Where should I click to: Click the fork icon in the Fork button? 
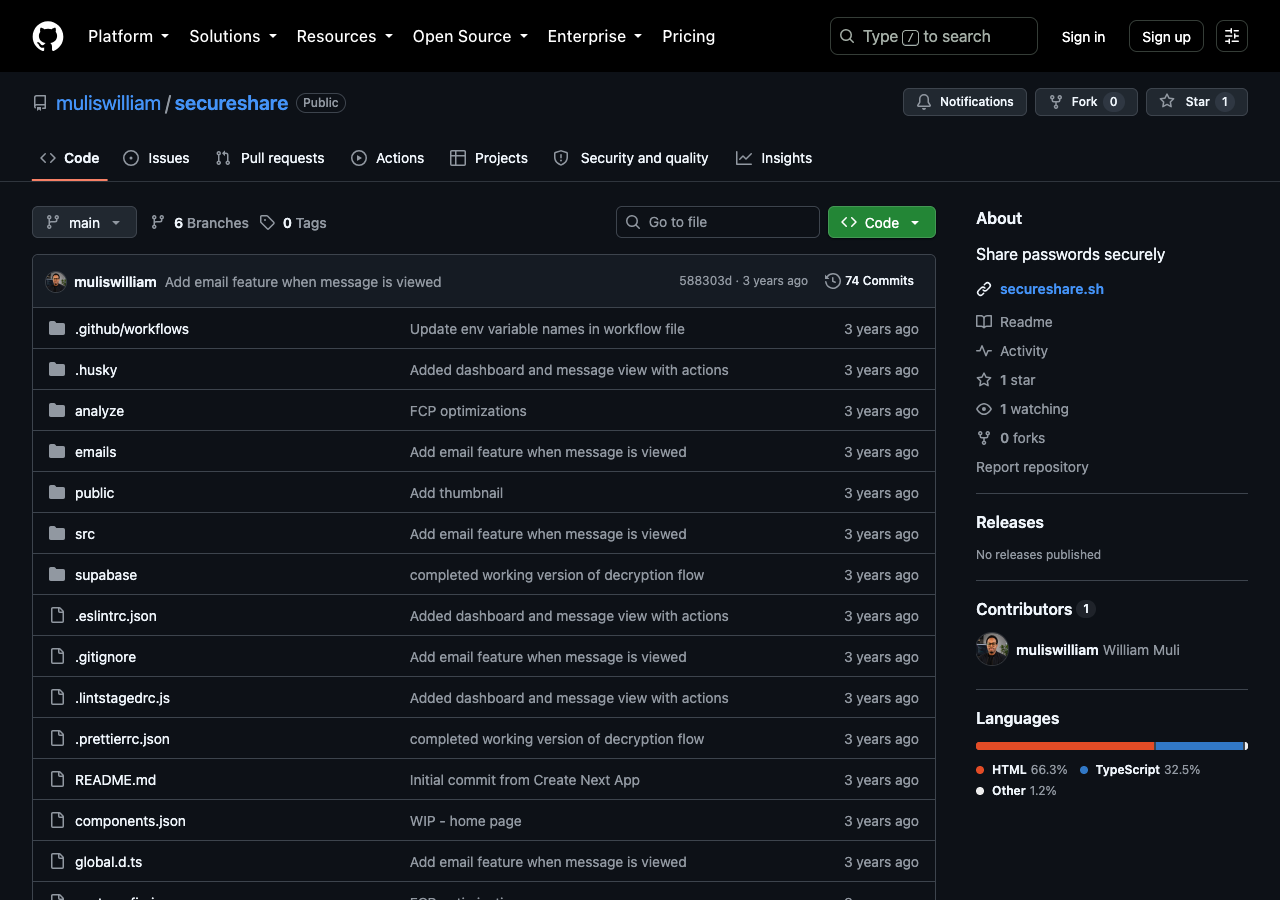[1056, 102]
